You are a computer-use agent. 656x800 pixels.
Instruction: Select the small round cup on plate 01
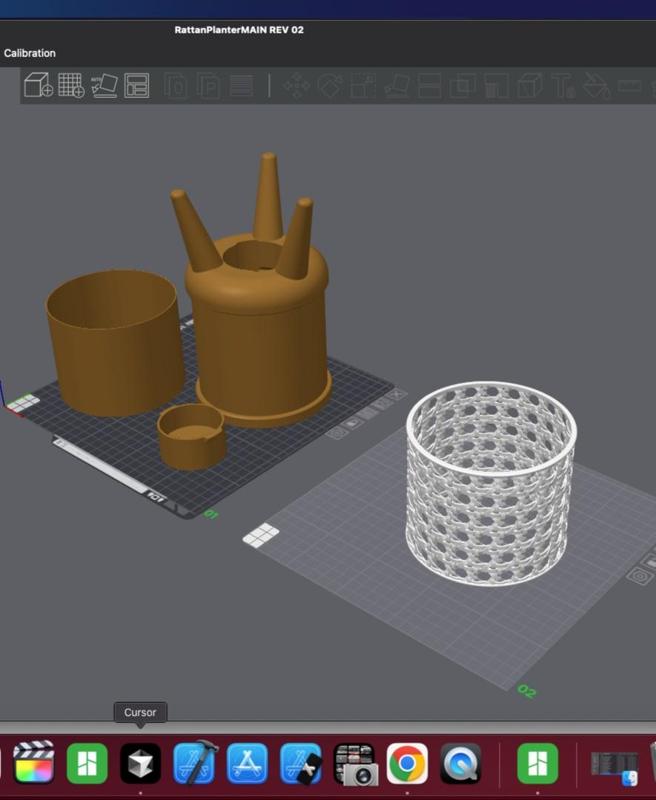coord(191,437)
